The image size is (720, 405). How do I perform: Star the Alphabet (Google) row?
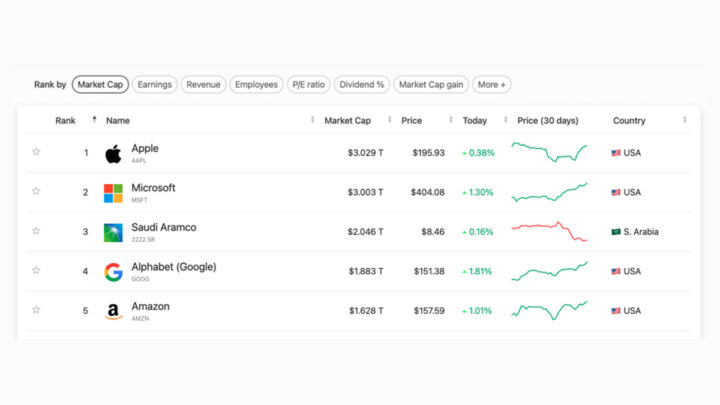[36, 270]
